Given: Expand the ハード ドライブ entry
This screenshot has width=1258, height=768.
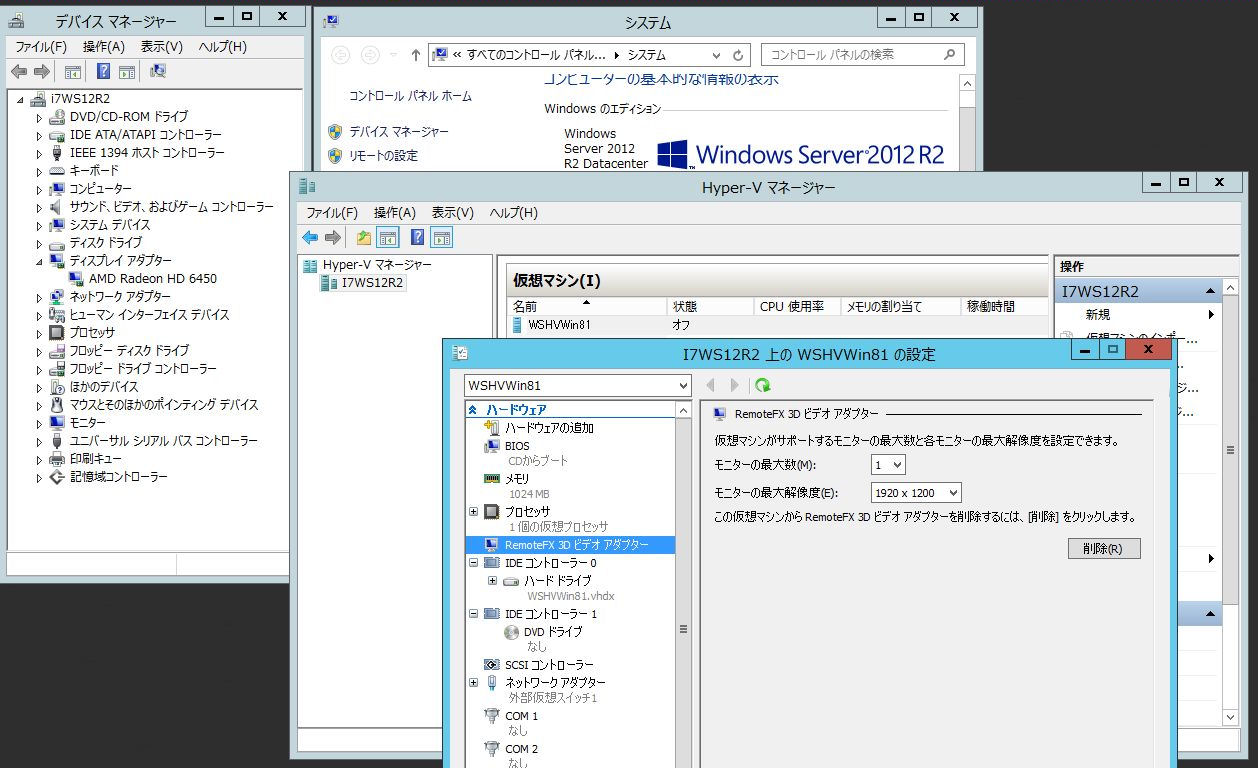Looking at the screenshot, I should 492,580.
